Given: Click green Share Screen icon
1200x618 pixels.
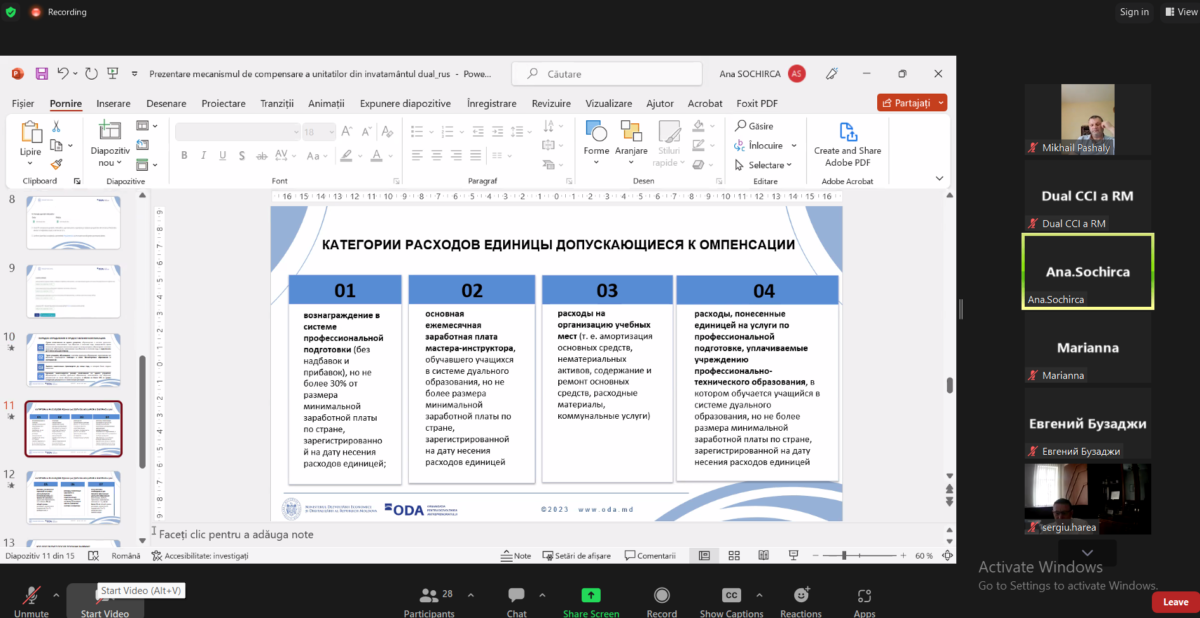Looking at the screenshot, I should coord(590,595).
